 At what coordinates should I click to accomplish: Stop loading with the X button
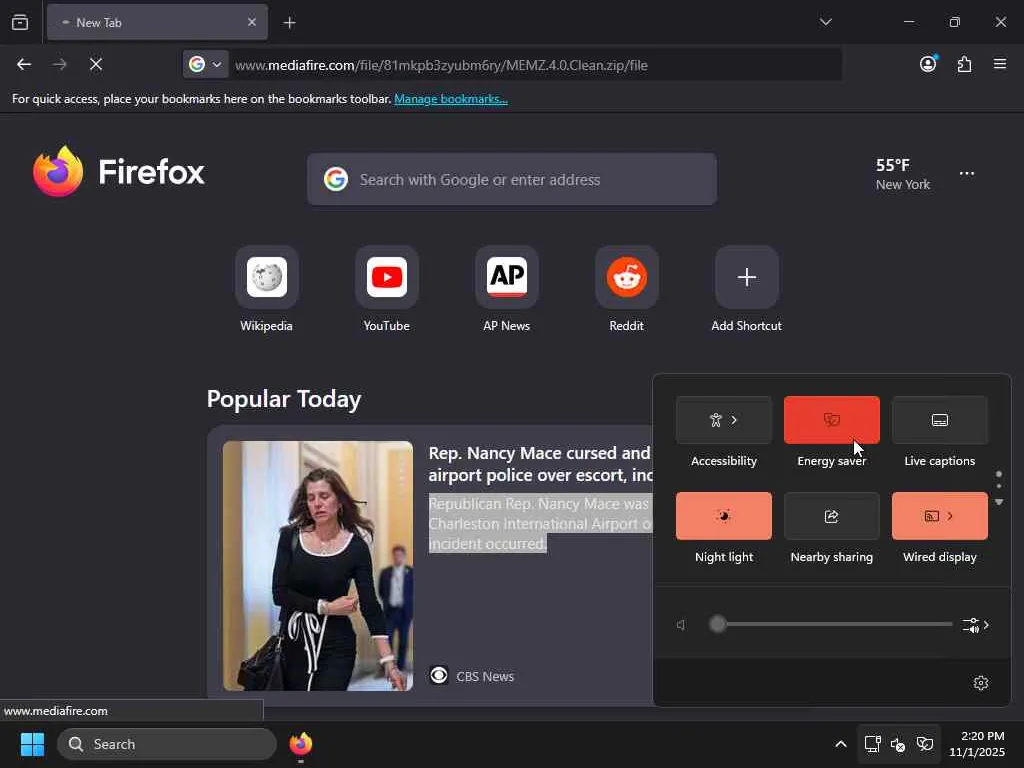coord(95,64)
